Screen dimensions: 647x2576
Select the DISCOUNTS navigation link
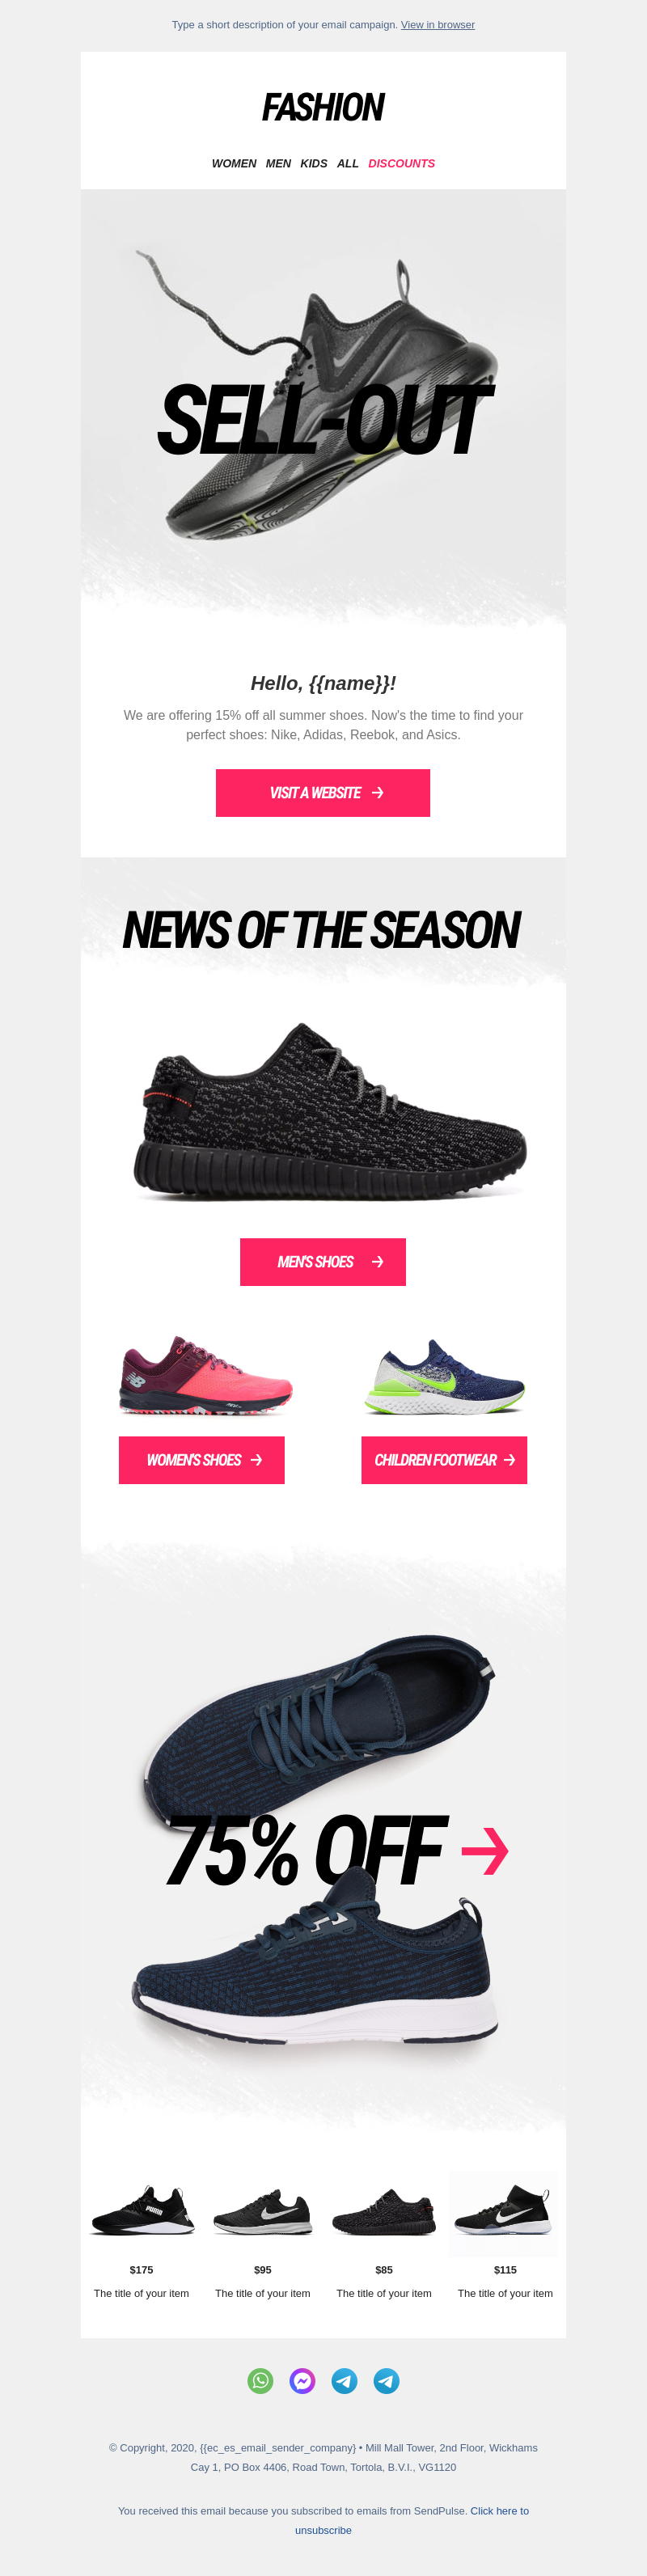[401, 163]
